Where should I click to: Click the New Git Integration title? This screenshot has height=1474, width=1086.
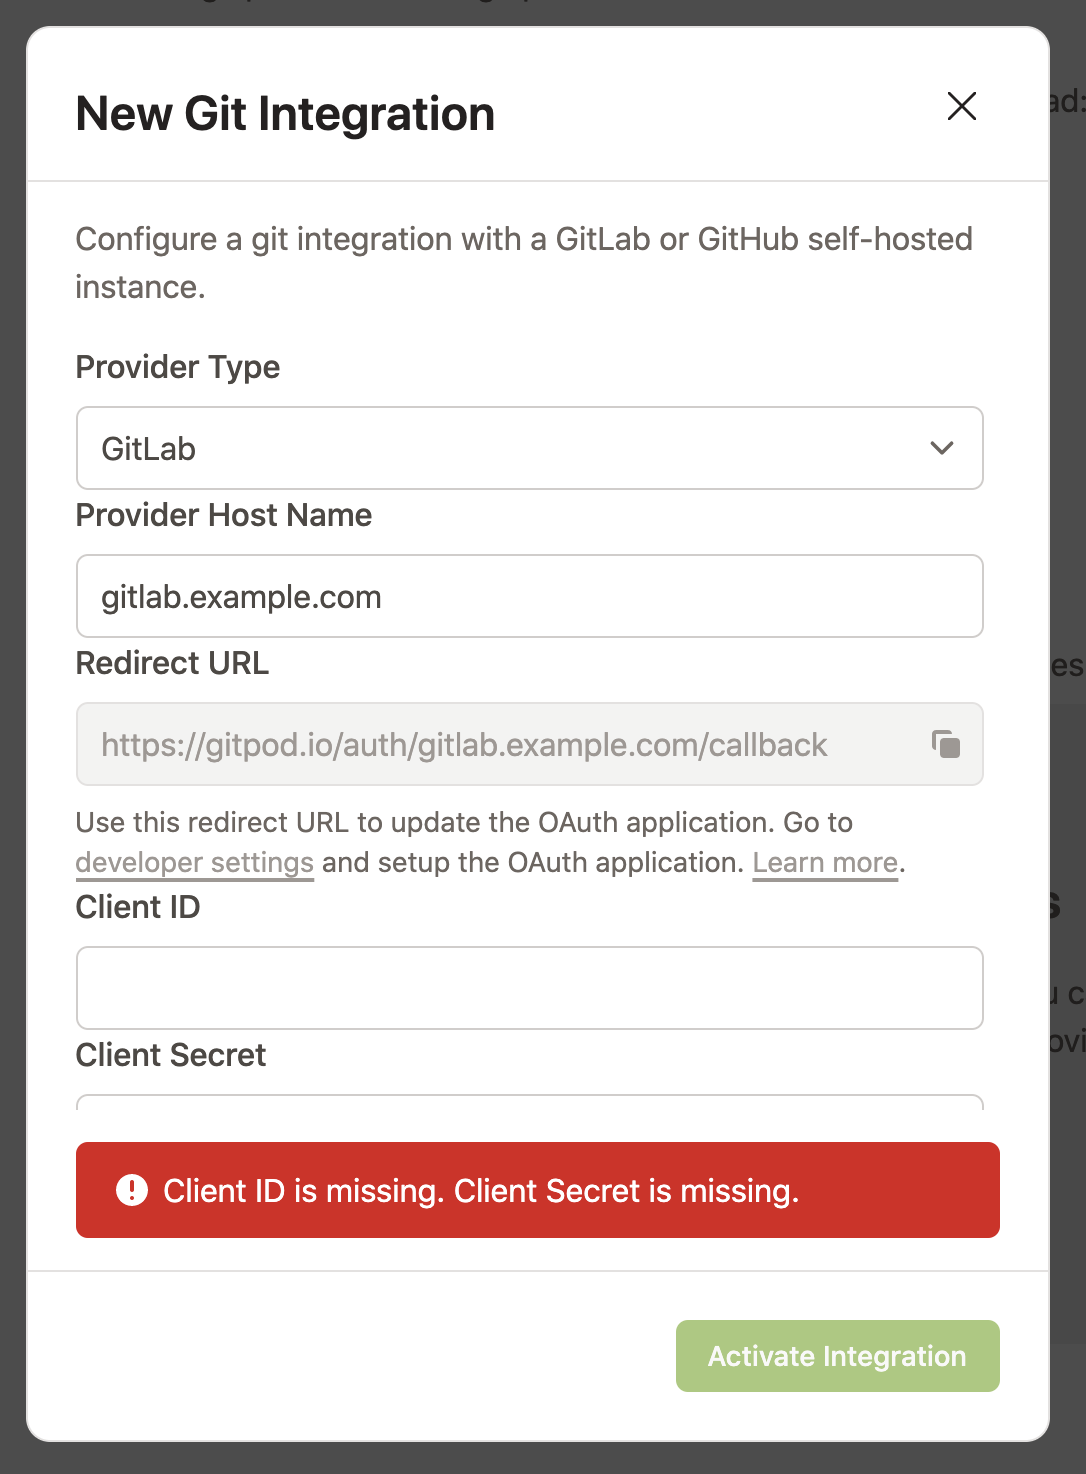pyautogui.click(x=285, y=113)
